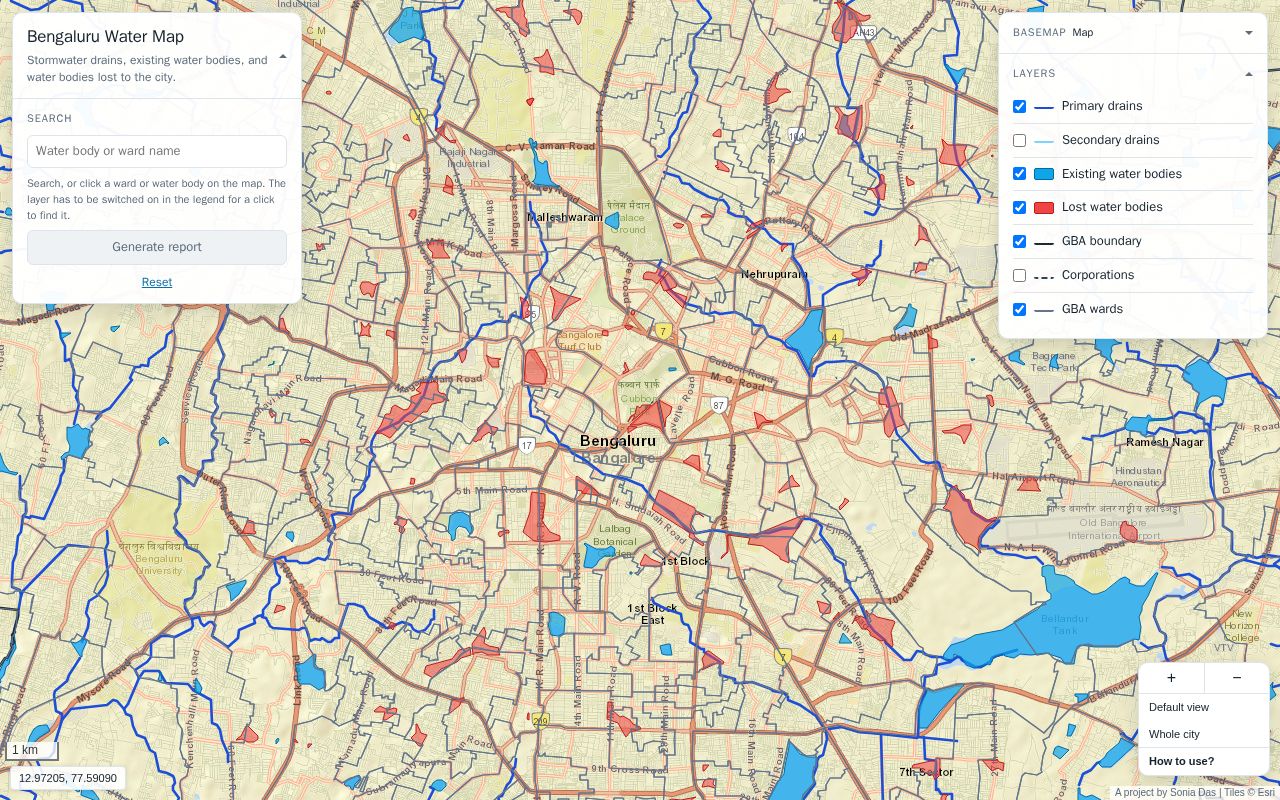The height and width of the screenshot is (800, 1280).
Task: Select Whole city view
Action: point(1204,734)
